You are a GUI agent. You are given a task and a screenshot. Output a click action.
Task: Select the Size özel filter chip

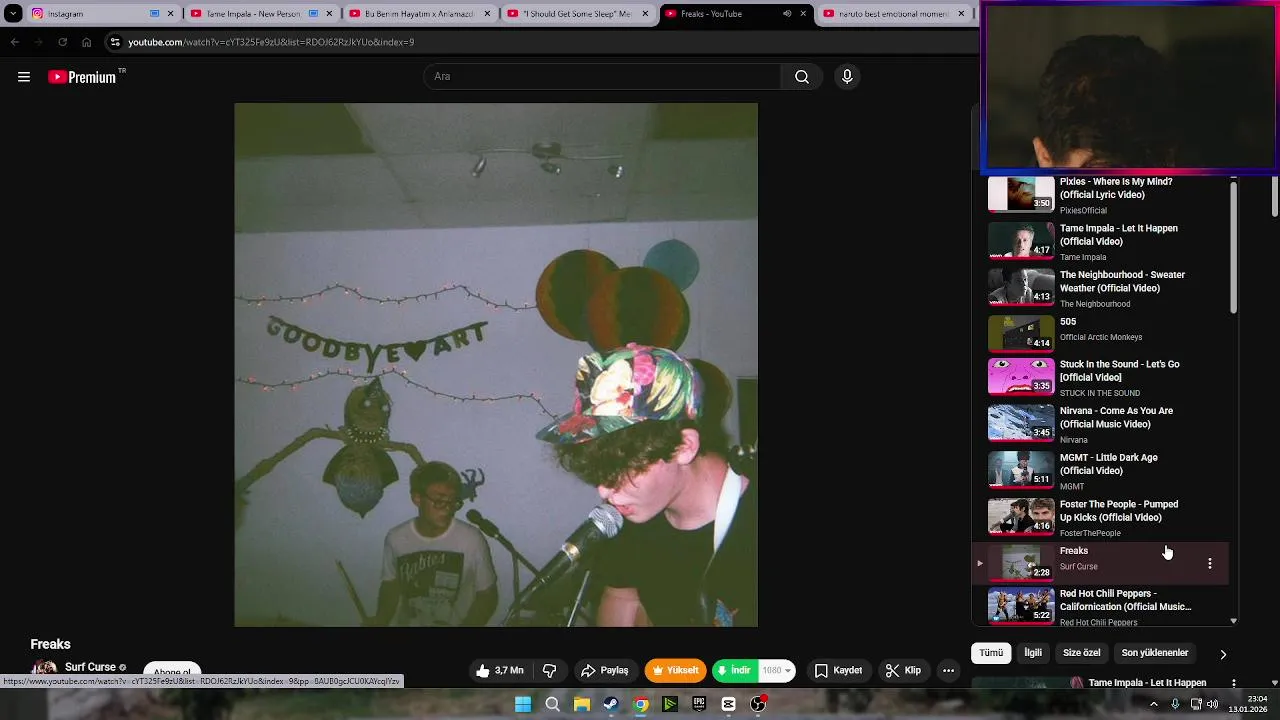[x=1081, y=653]
